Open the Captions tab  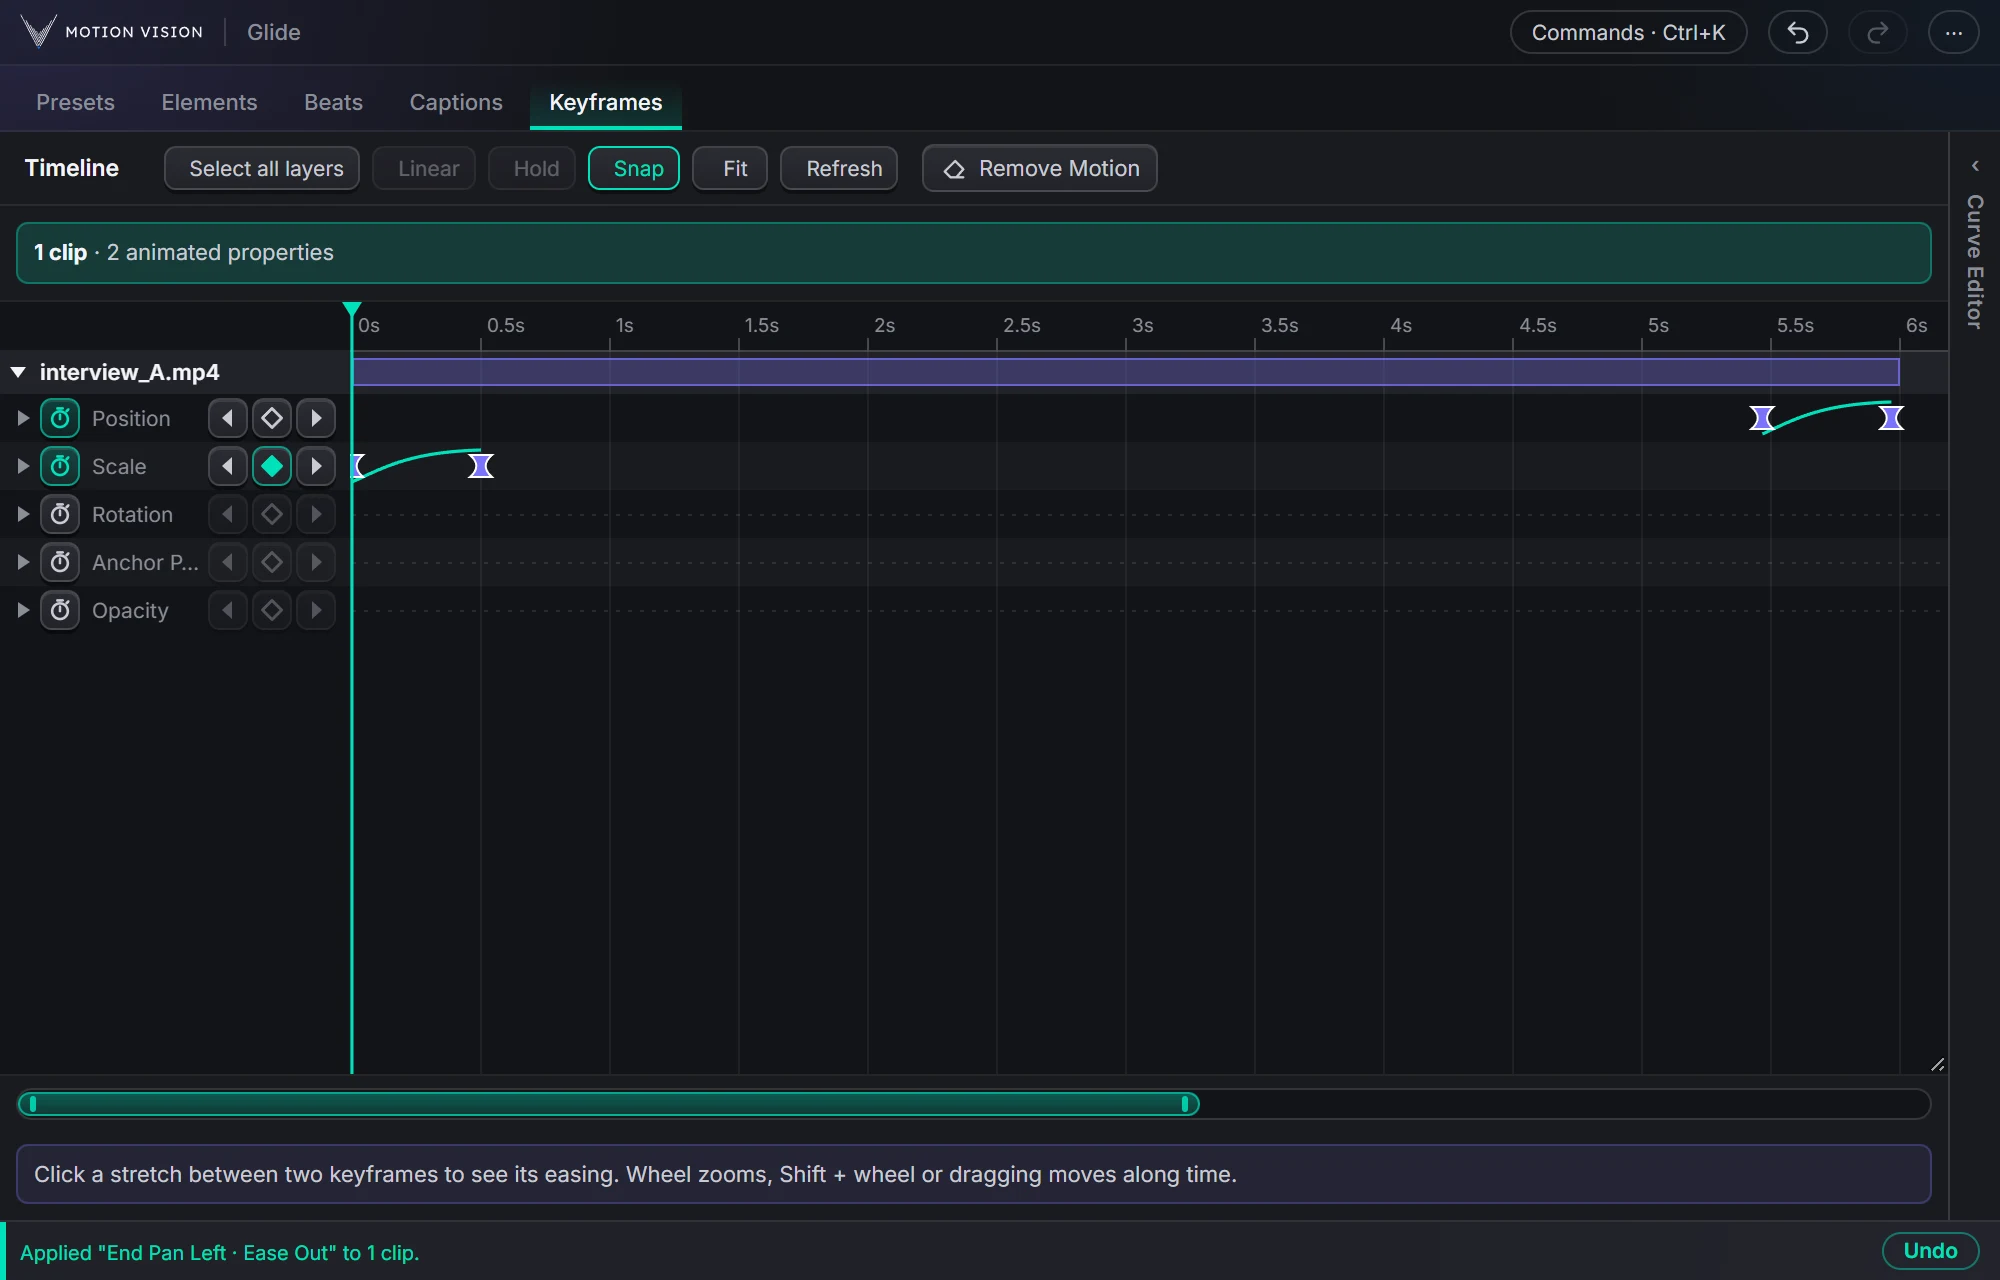click(x=456, y=102)
